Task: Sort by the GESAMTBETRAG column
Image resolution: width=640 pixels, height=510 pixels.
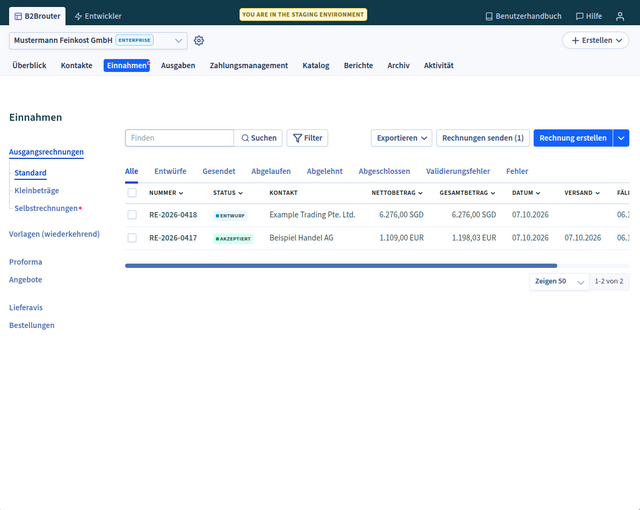Action: click(467, 193)
